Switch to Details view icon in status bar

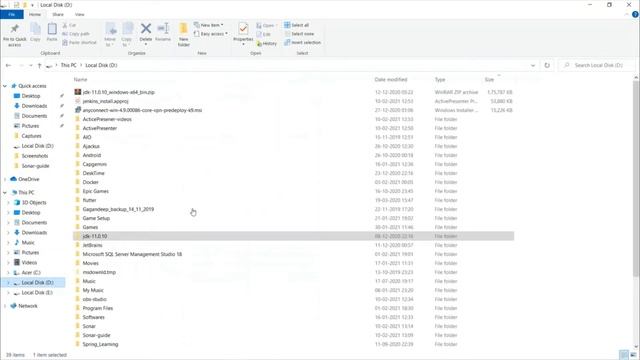(624, 355)
